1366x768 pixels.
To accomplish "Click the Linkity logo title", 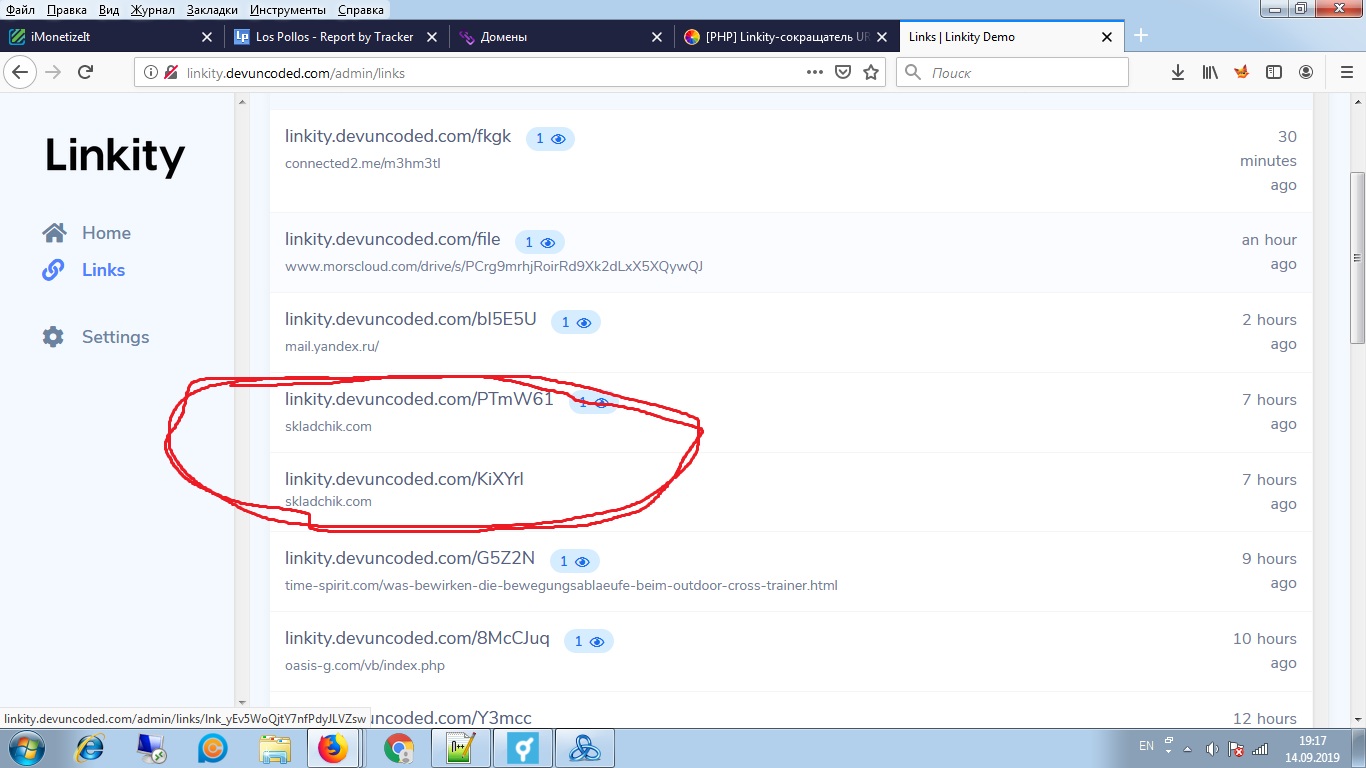I will [114, 155].
